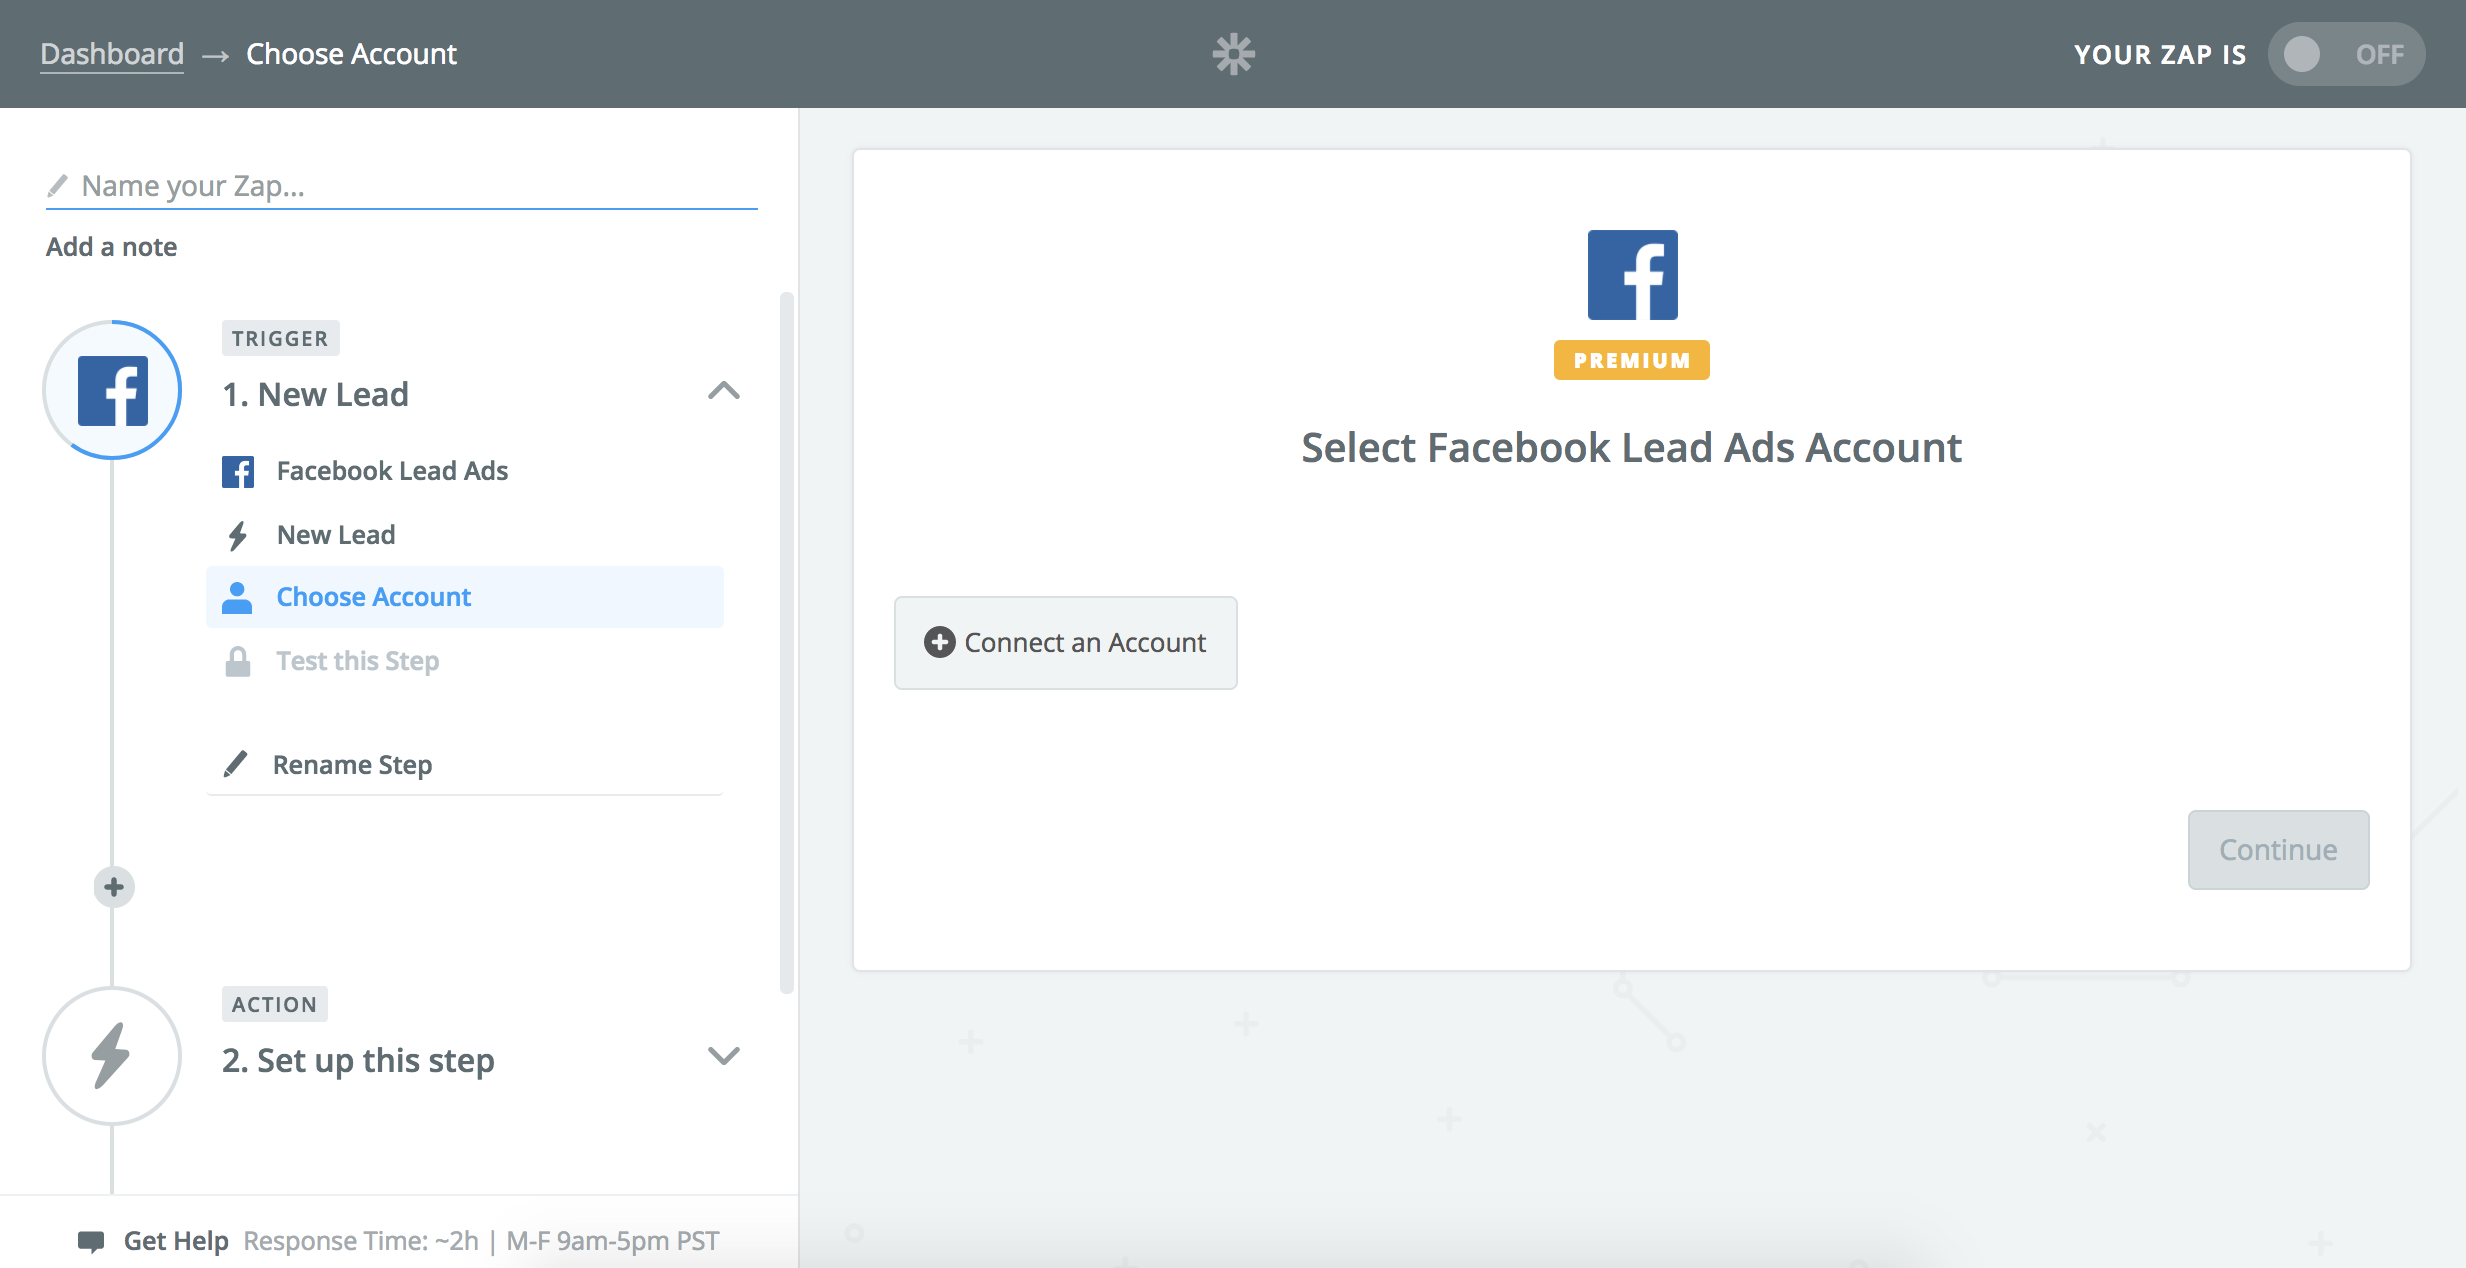The height and width of the screenshot is (1268, 2466).
Task: Click the lightning bolt icon beside New Lead
Action: (x=238, y=536)
